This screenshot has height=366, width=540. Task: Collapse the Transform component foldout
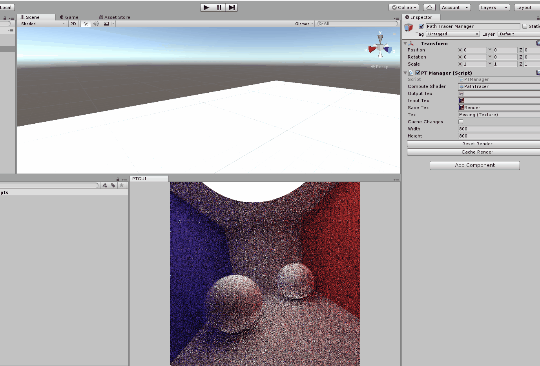pos(405,43)
